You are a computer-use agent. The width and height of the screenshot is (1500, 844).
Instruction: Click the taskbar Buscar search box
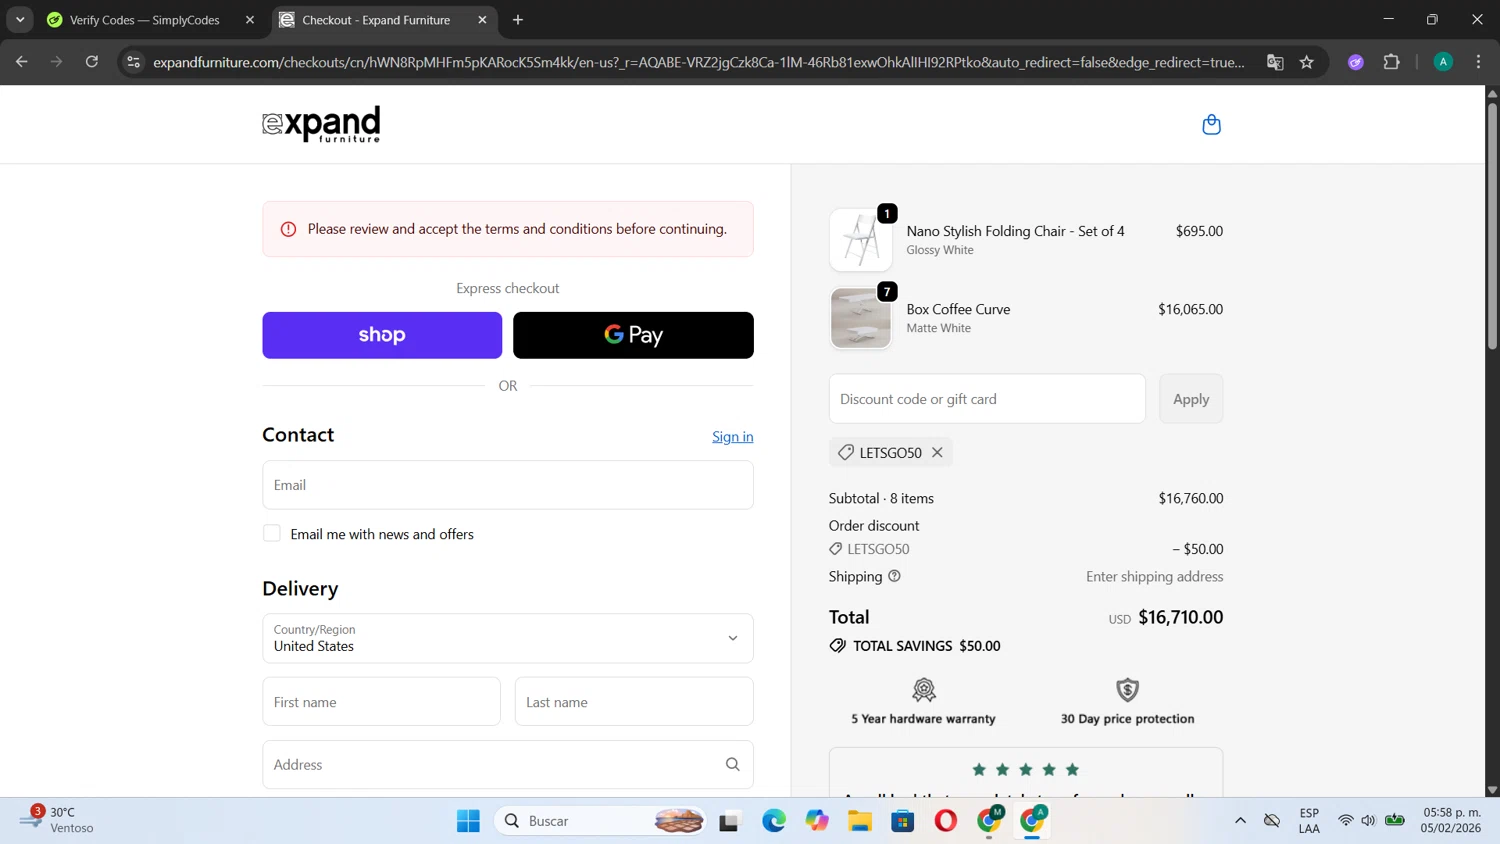(602, 821)
